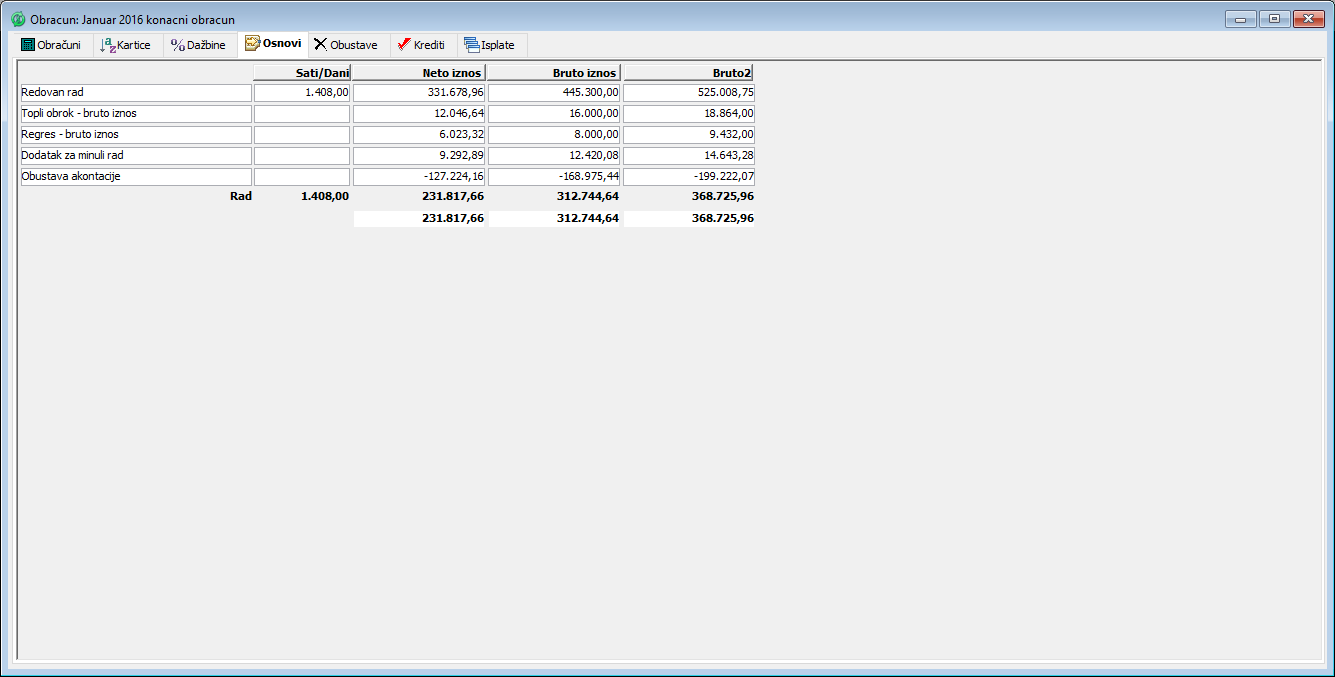Click the Sati/Dani column header

coord(302,72)
